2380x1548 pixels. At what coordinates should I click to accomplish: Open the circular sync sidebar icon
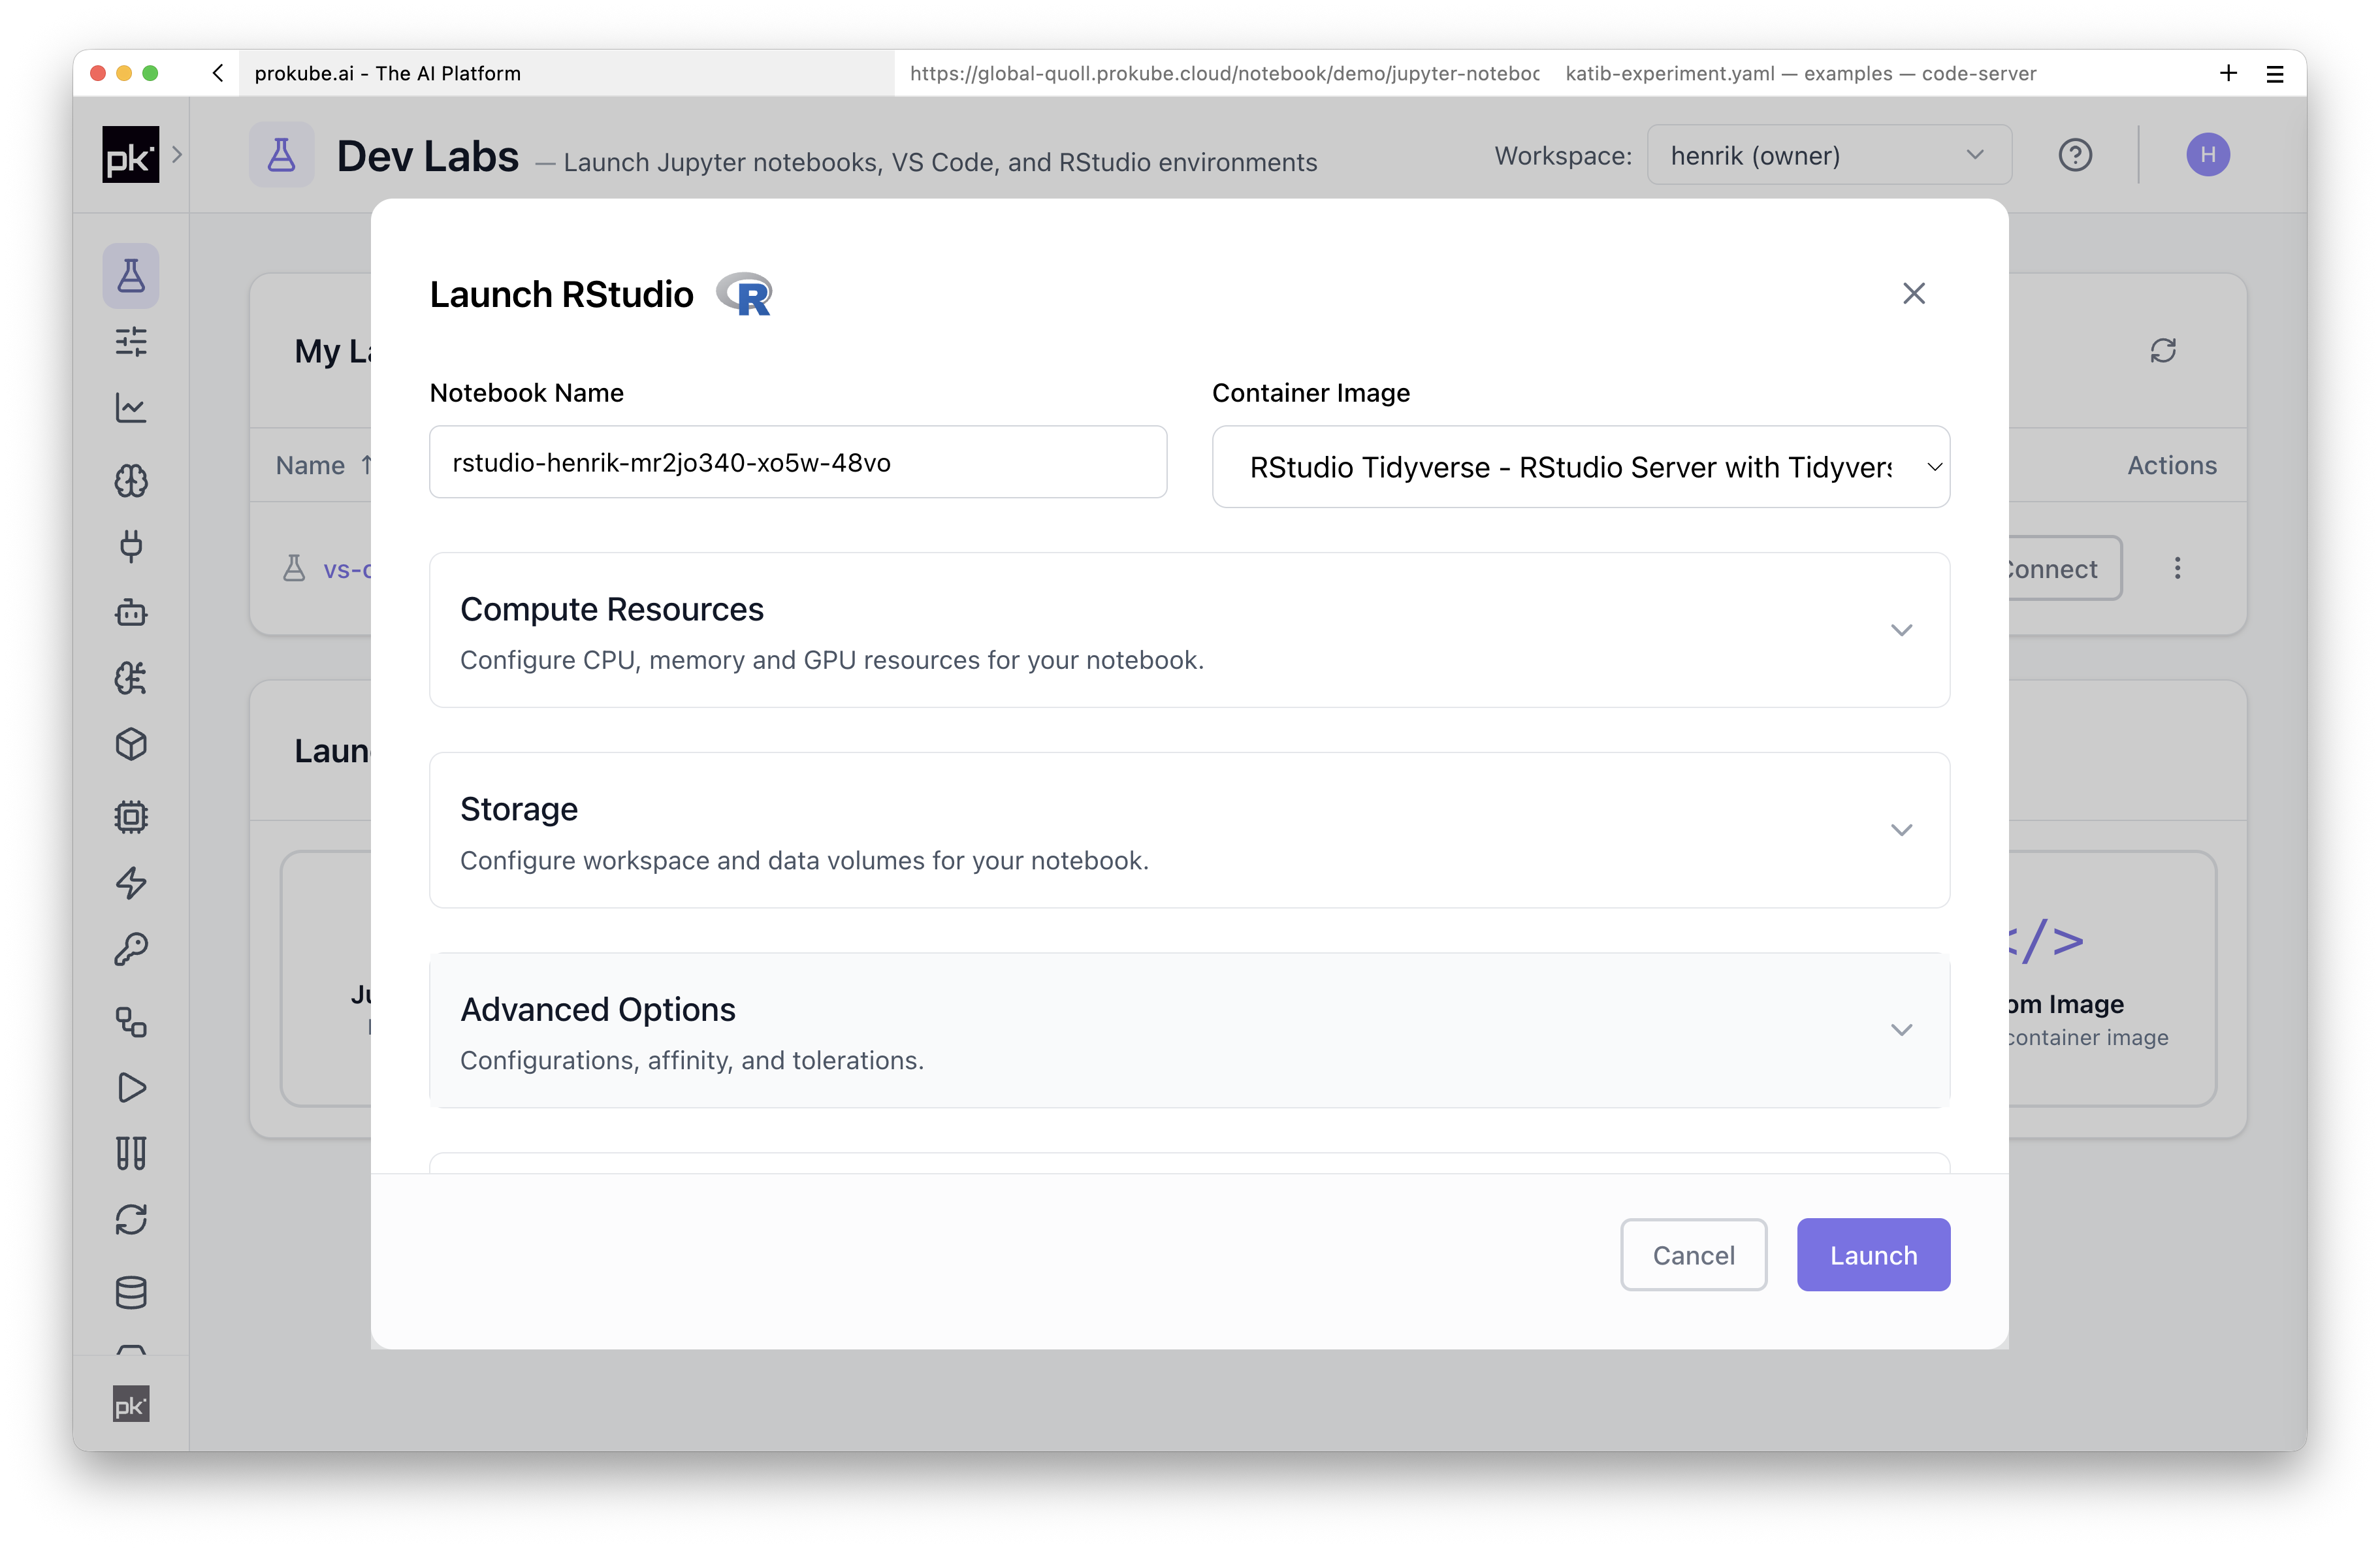131,1220
